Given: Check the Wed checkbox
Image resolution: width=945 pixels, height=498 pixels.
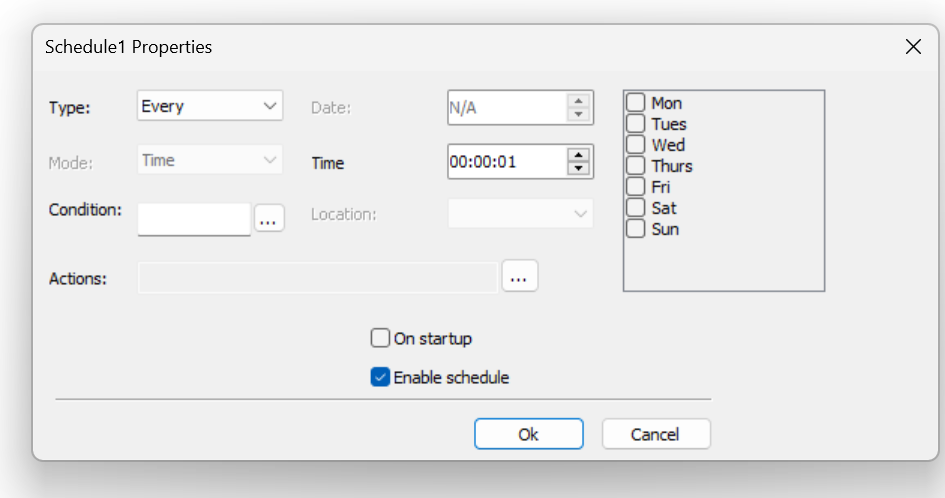Looking at the screenshot, I should point(635,145).
